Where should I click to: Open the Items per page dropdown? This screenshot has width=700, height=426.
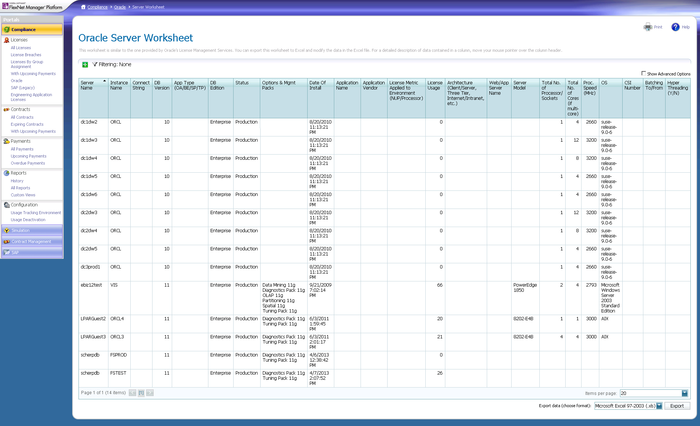click(684, 394)
